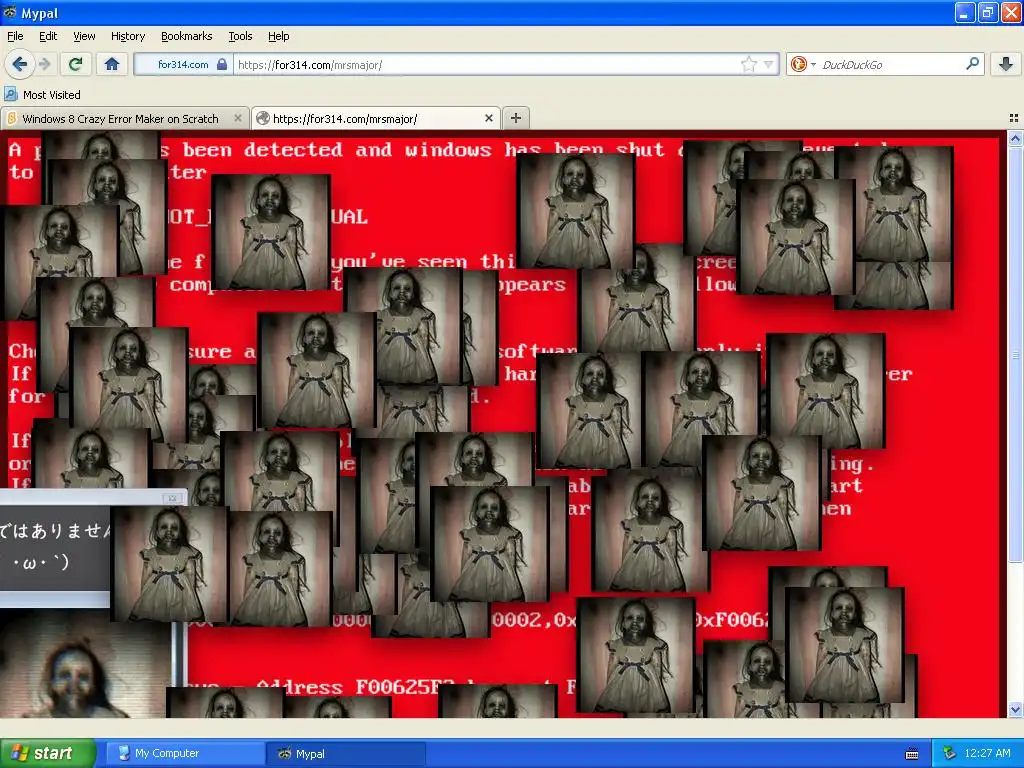Bookmark this page with the star icon
The height and width of the screenshot is (768, 1024).
tap(748, 64)
